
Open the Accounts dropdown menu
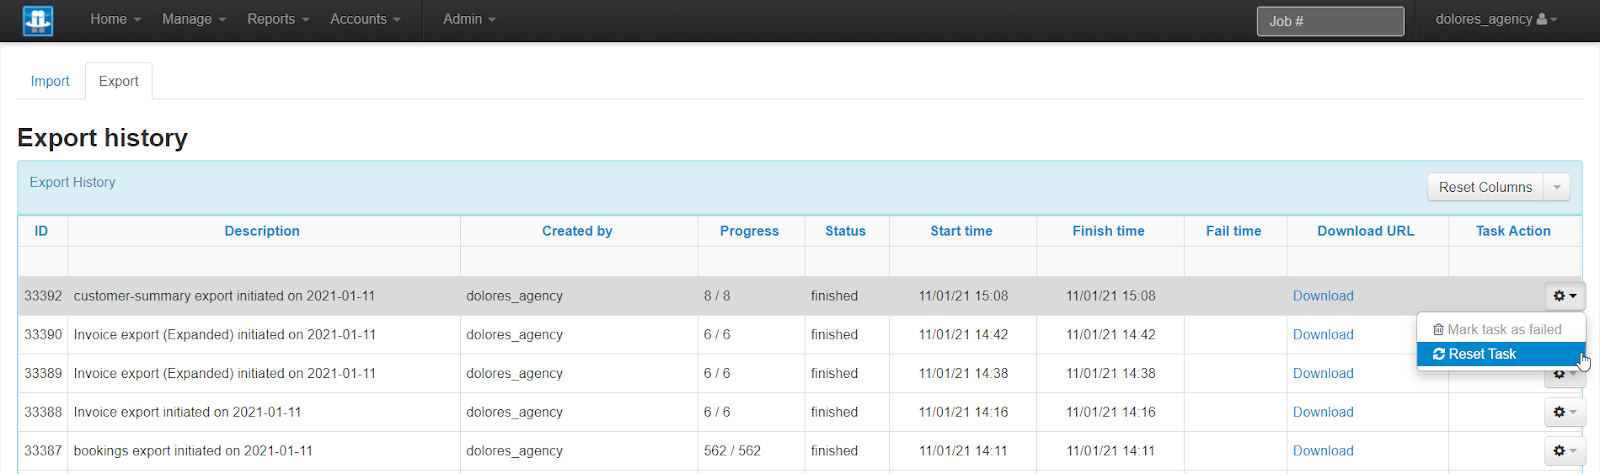click(365, 19)
